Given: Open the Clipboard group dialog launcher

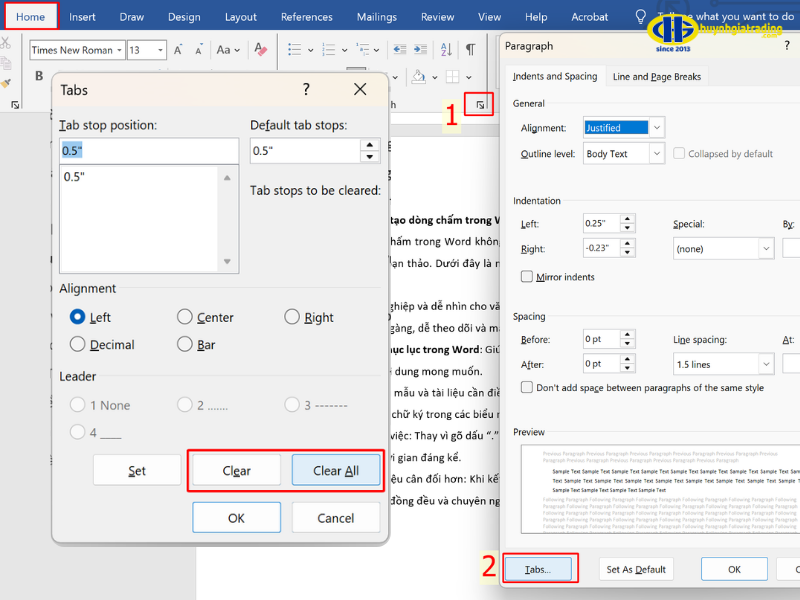Looking at the screenshot, I should 15,105.
